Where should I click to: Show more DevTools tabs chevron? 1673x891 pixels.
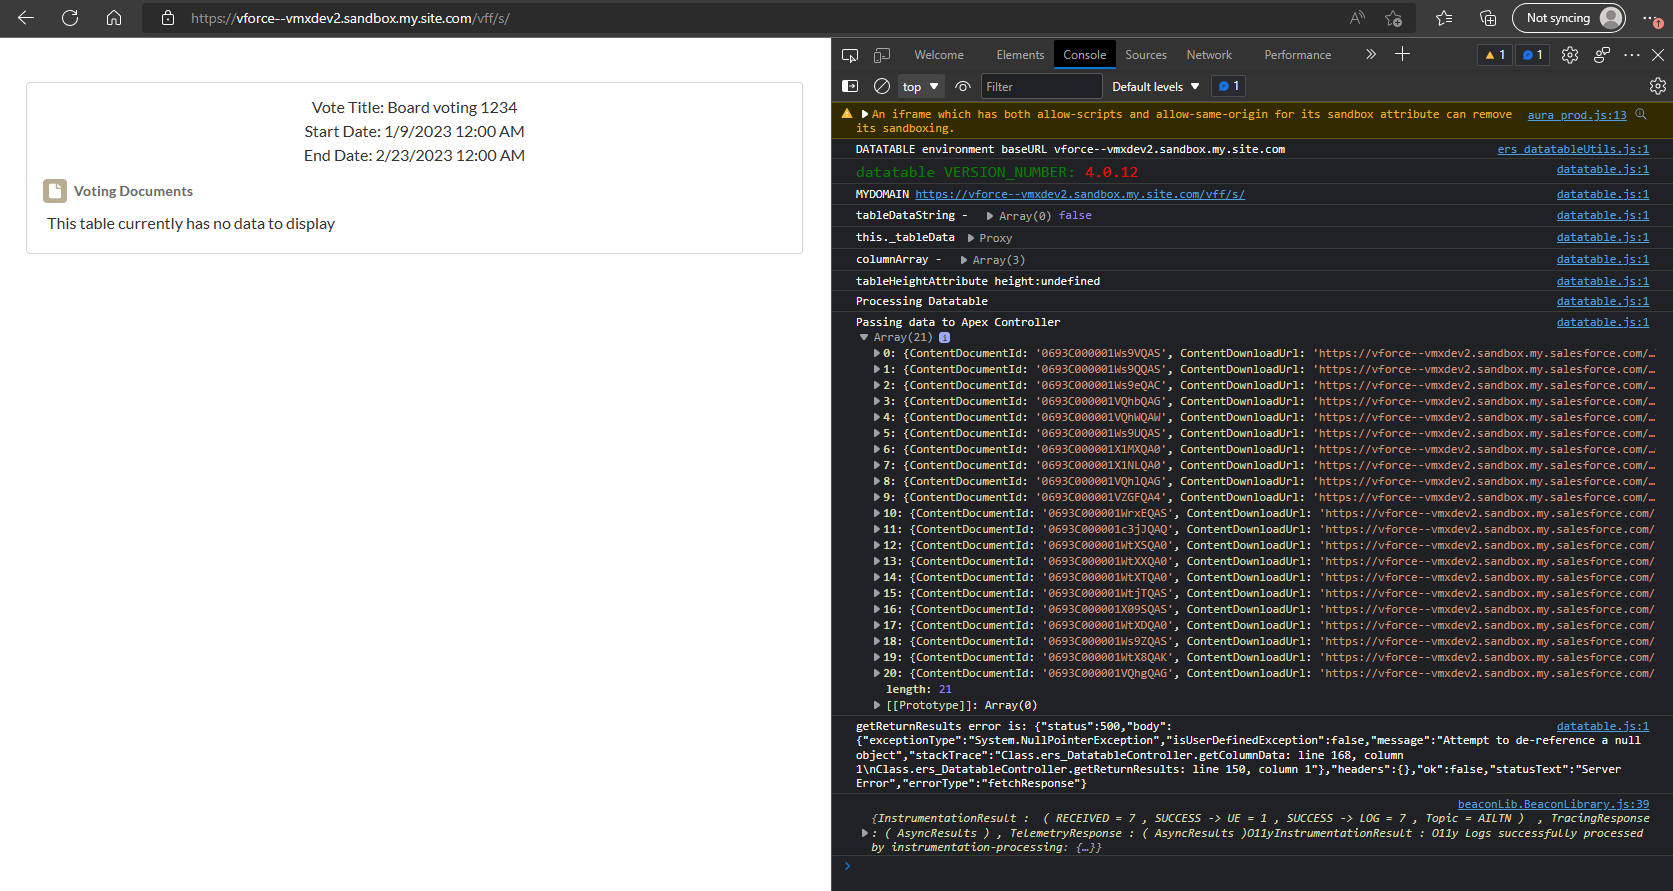[x=1371, y=54]
